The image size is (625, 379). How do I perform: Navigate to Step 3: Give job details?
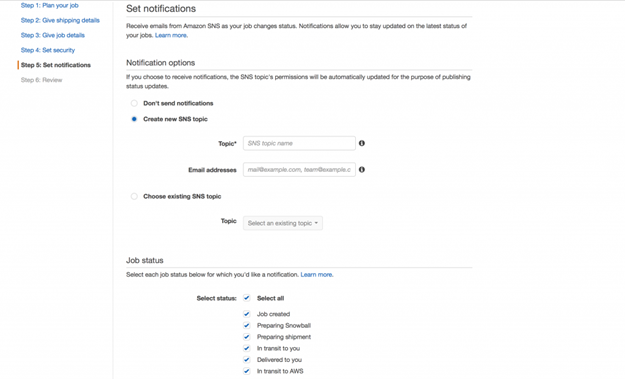[x=53, y=35]
